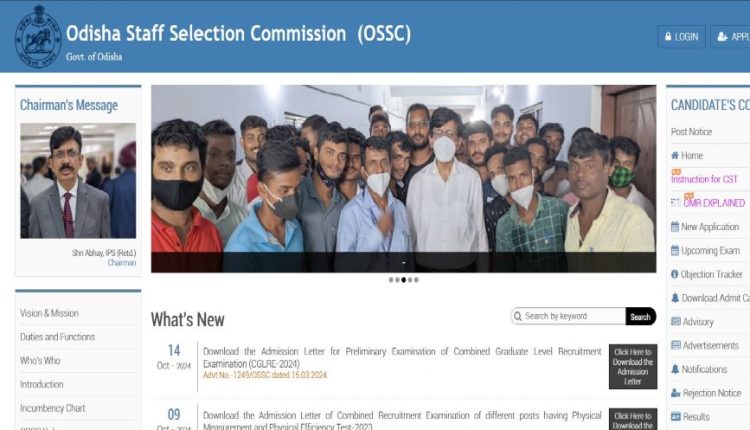The width and height of the screenshot is (750, 430).
Task: Click calendar icon next to Upcoming Exam
Action: pos(675,250)
